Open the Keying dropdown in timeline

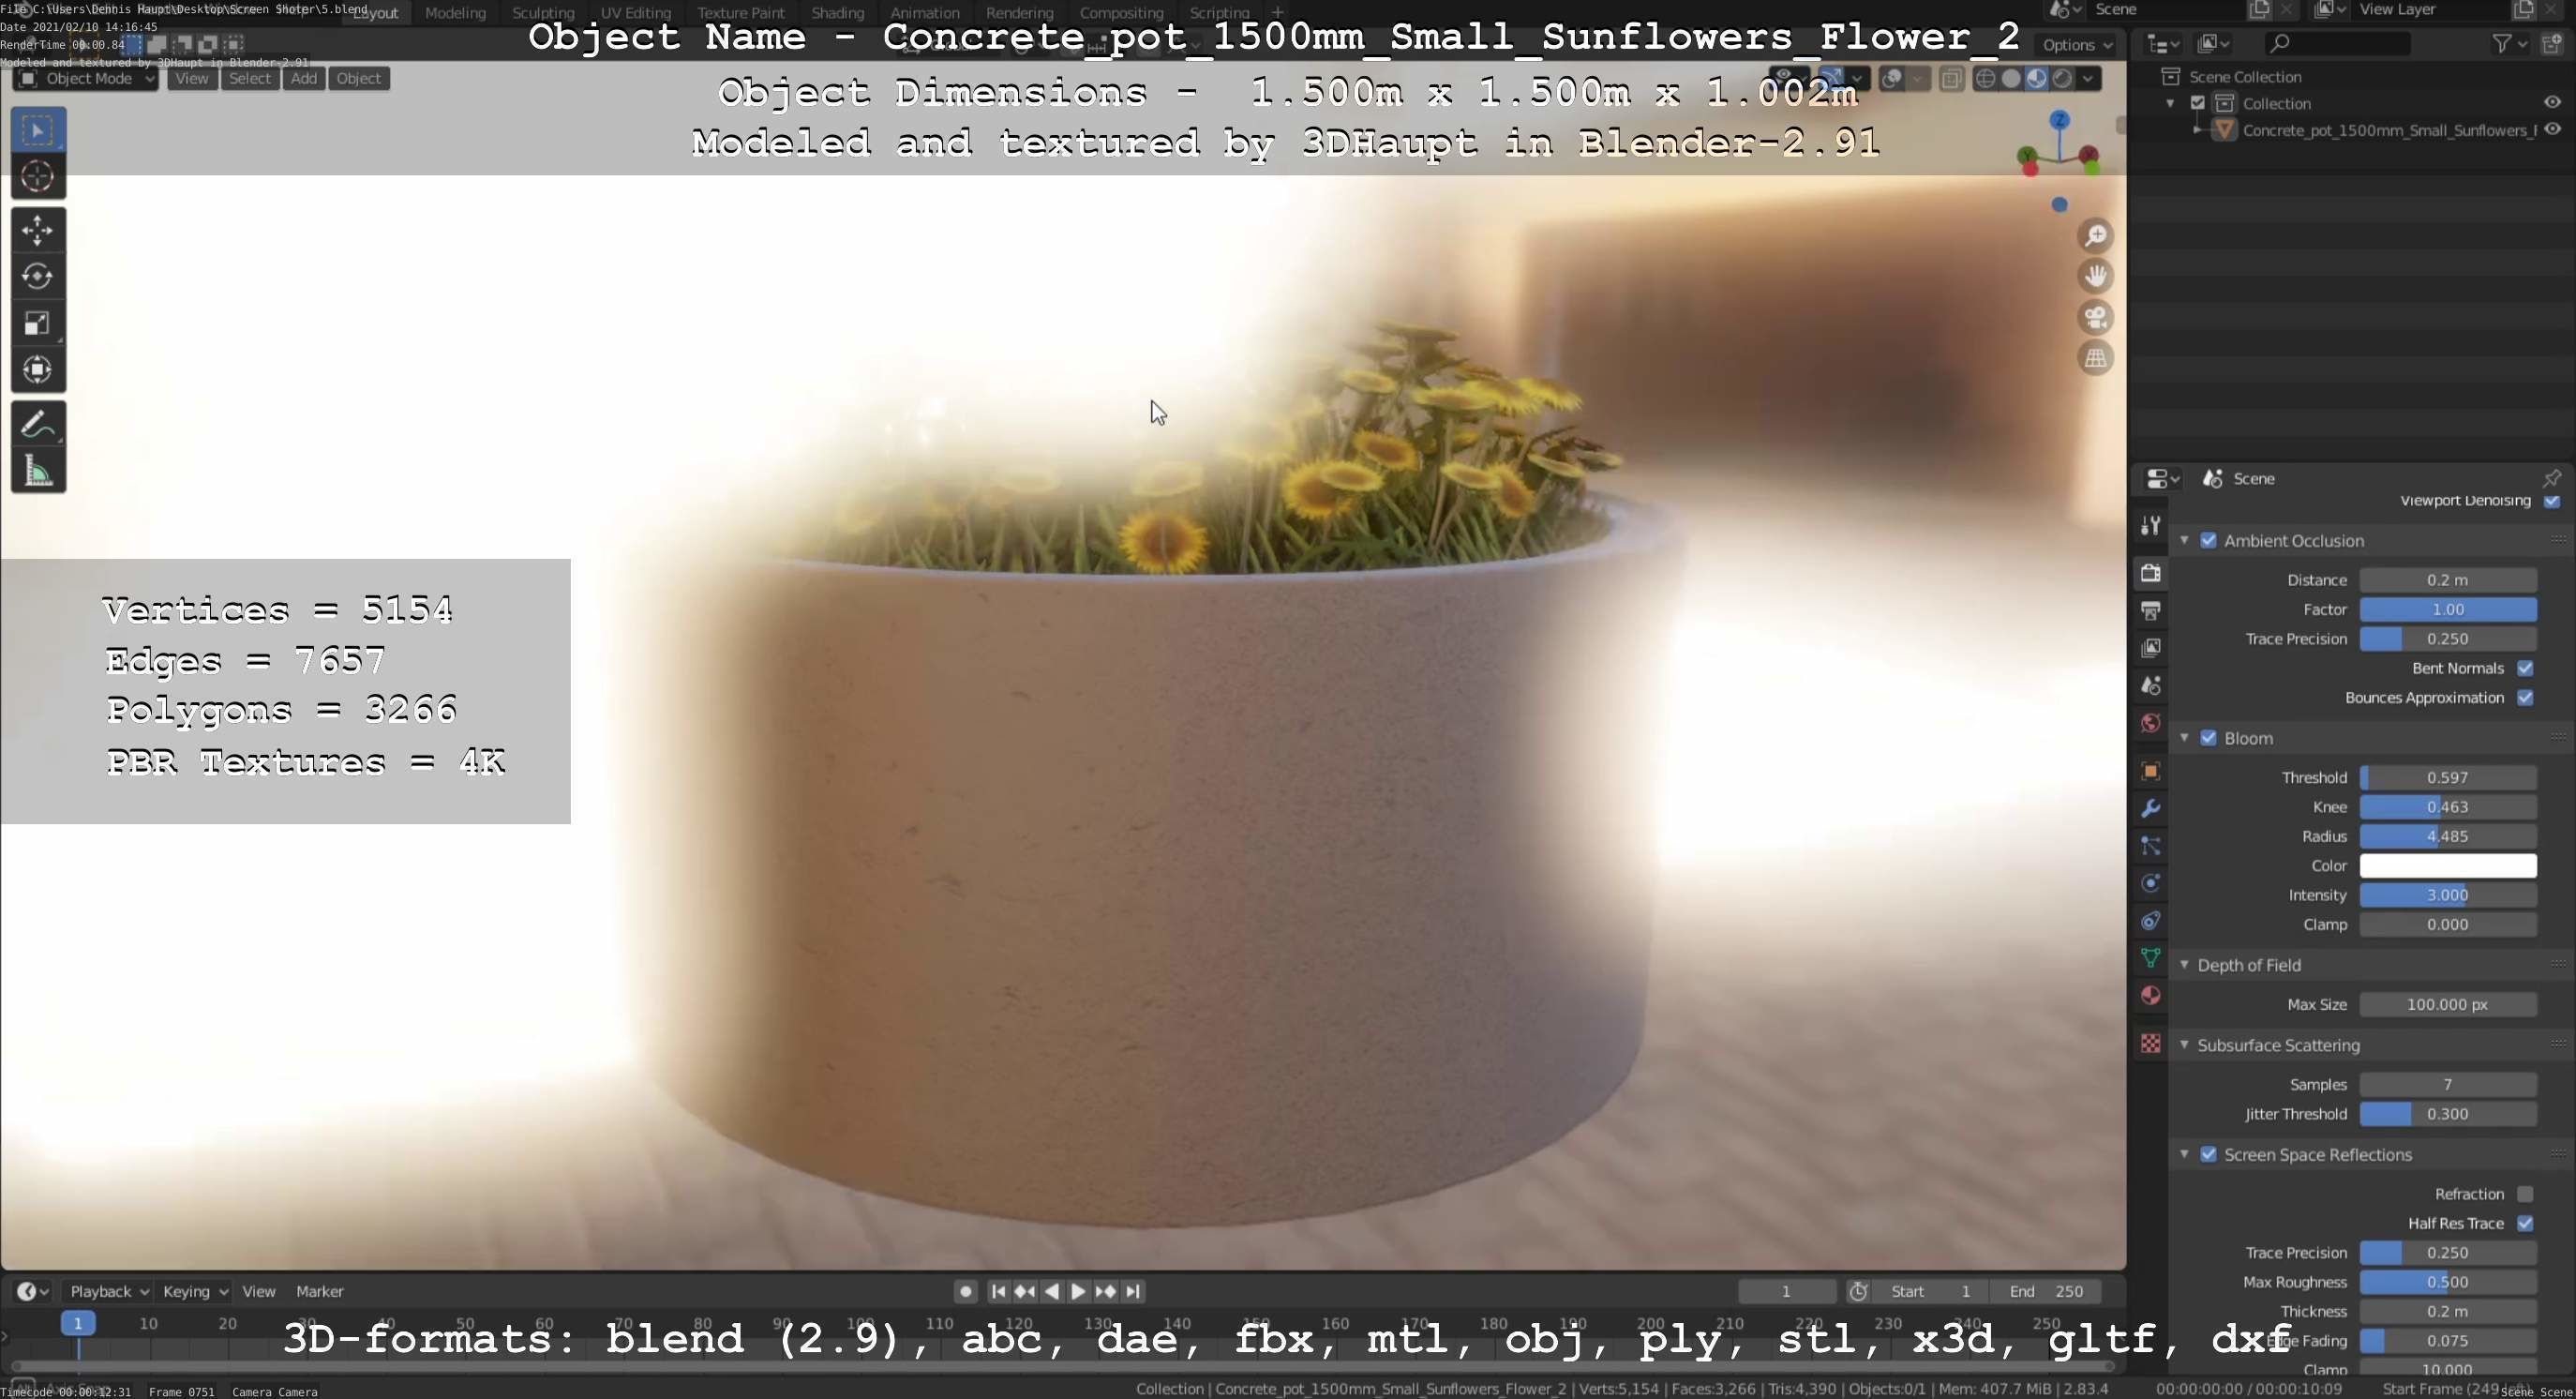[x=195, y=1292]
